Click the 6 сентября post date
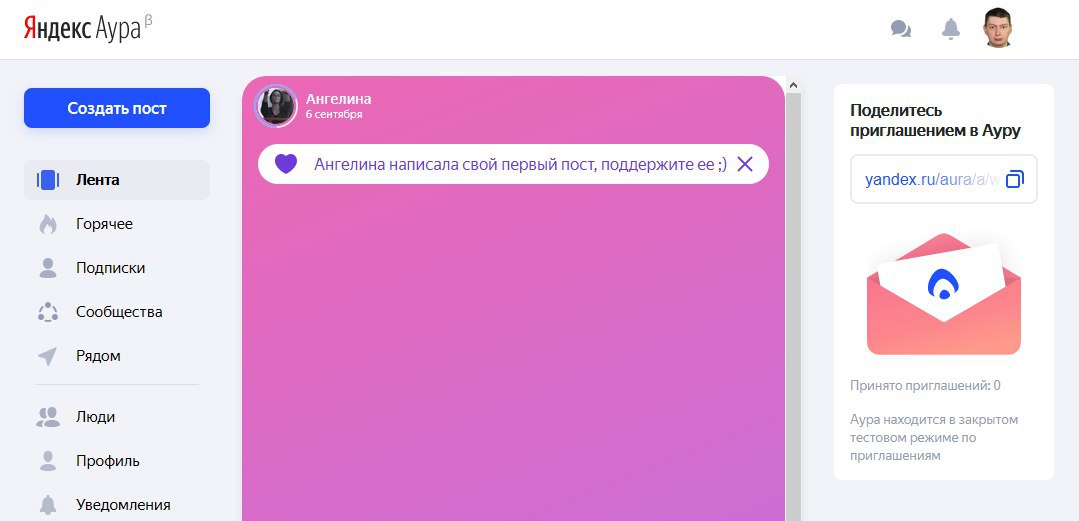 pyautogui.click(x=334, y=114)
